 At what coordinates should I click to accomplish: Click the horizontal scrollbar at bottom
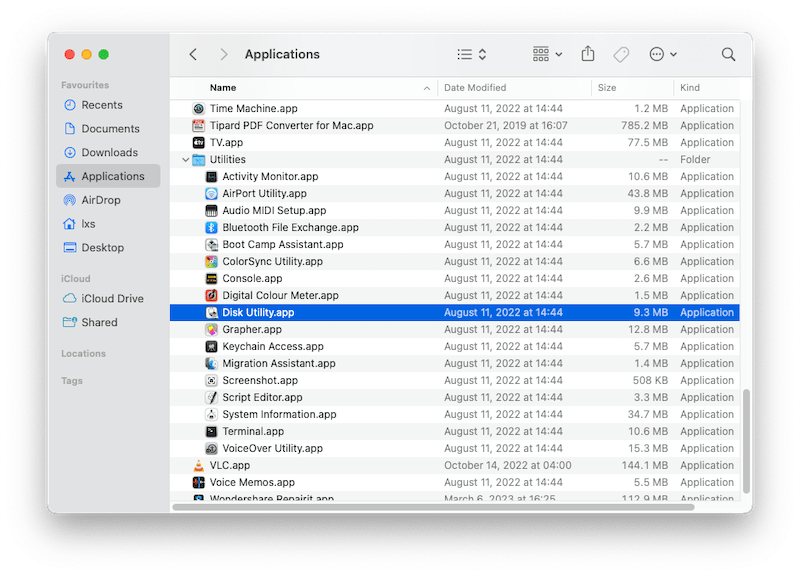click(x=433, y=507)
